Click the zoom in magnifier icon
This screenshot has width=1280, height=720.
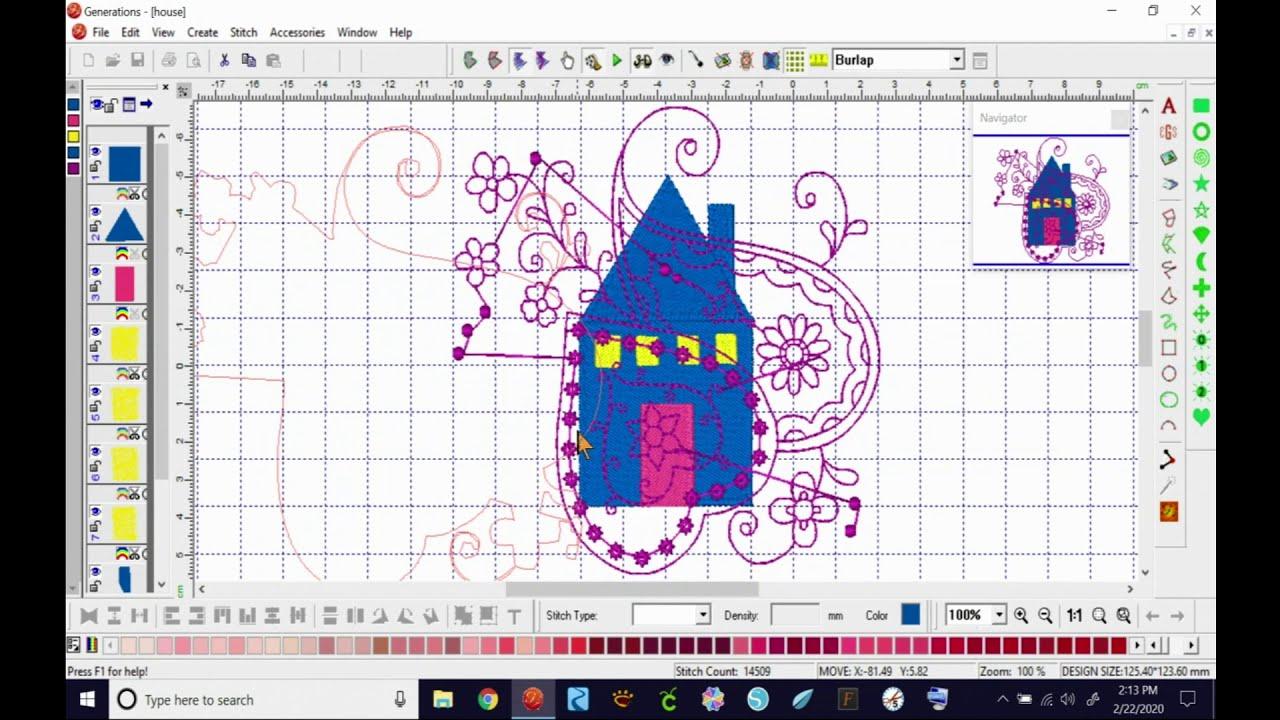[1021, 616]
